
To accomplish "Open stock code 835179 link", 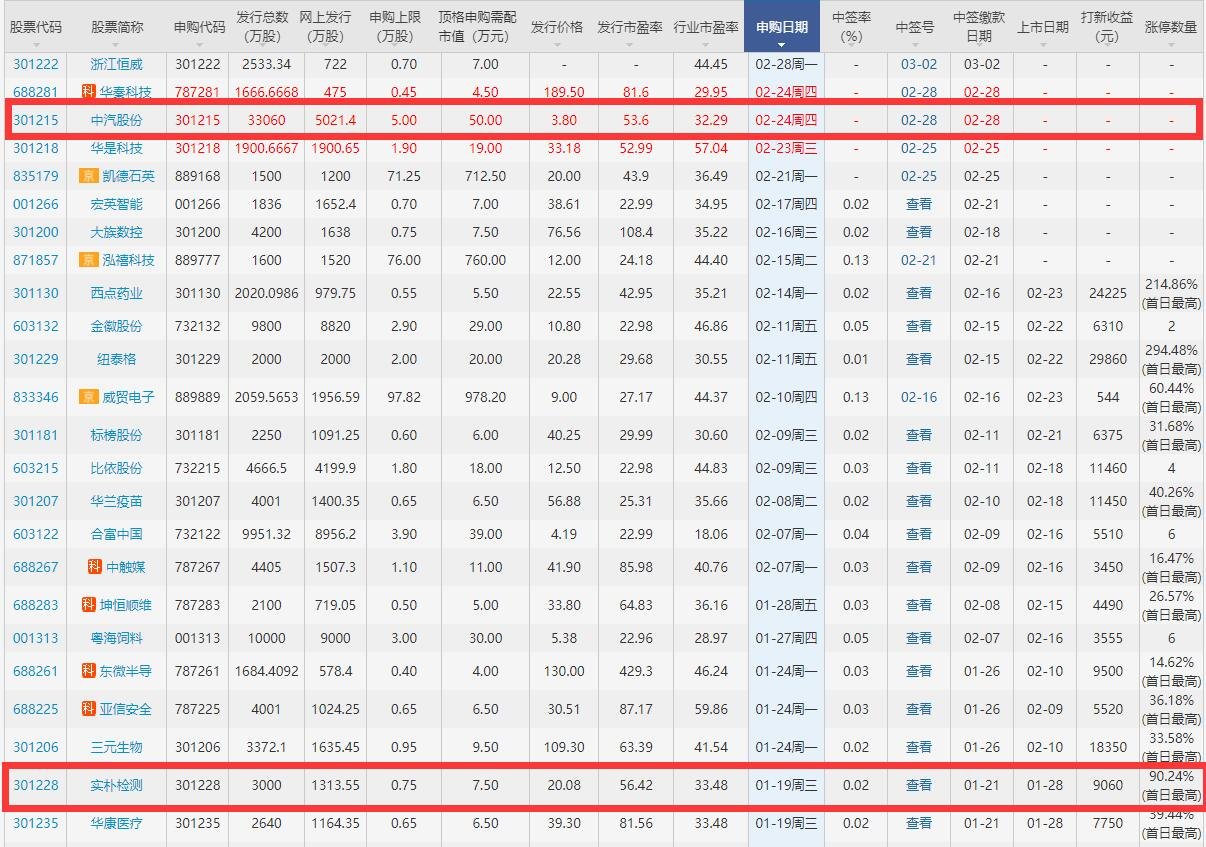I will (x=35, y=176).
